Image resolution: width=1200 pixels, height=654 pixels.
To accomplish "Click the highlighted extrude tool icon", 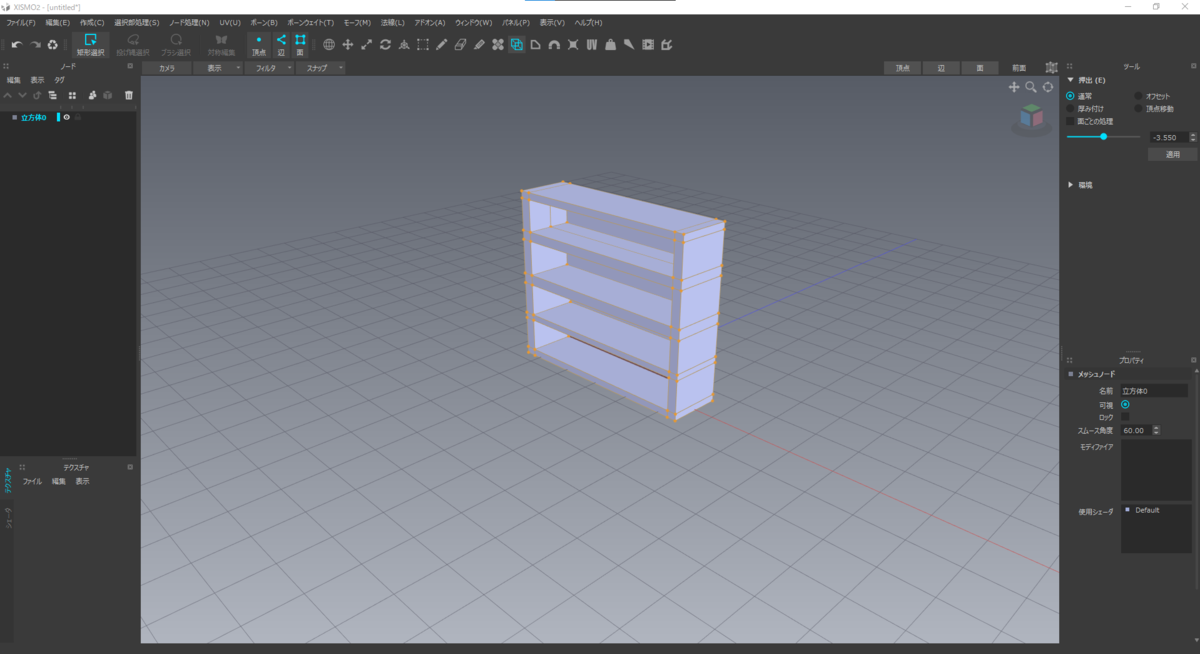I will [x=517, y=44].
